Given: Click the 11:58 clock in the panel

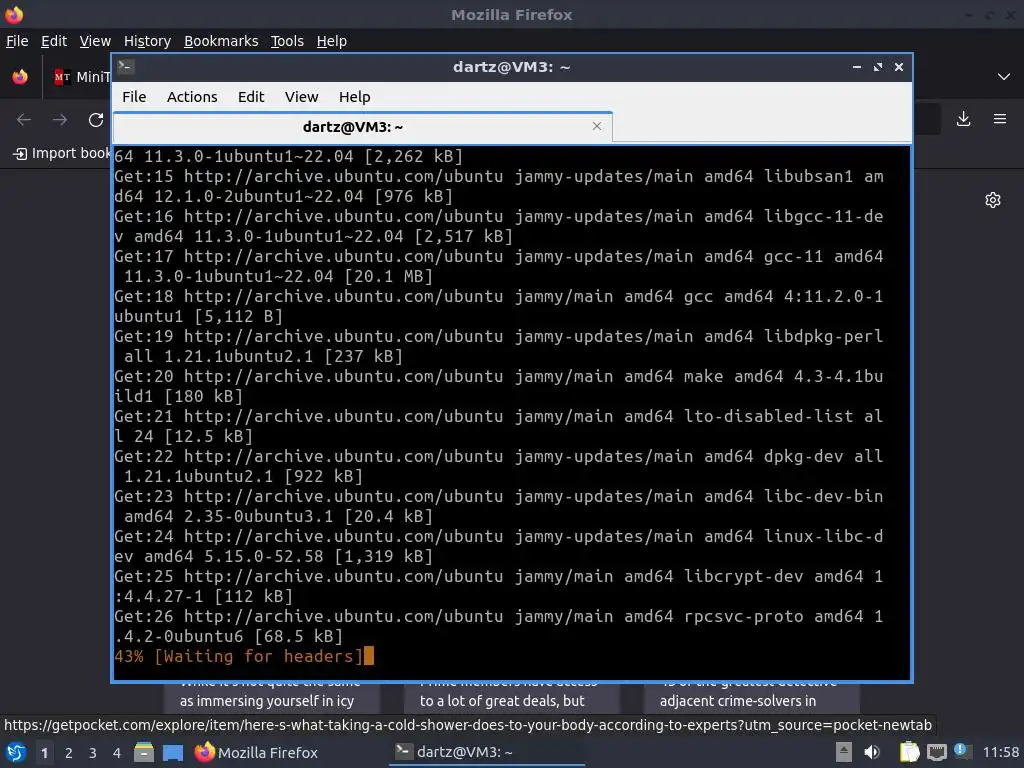Looking at the screenshot, I should click(x=1000, y=752).
